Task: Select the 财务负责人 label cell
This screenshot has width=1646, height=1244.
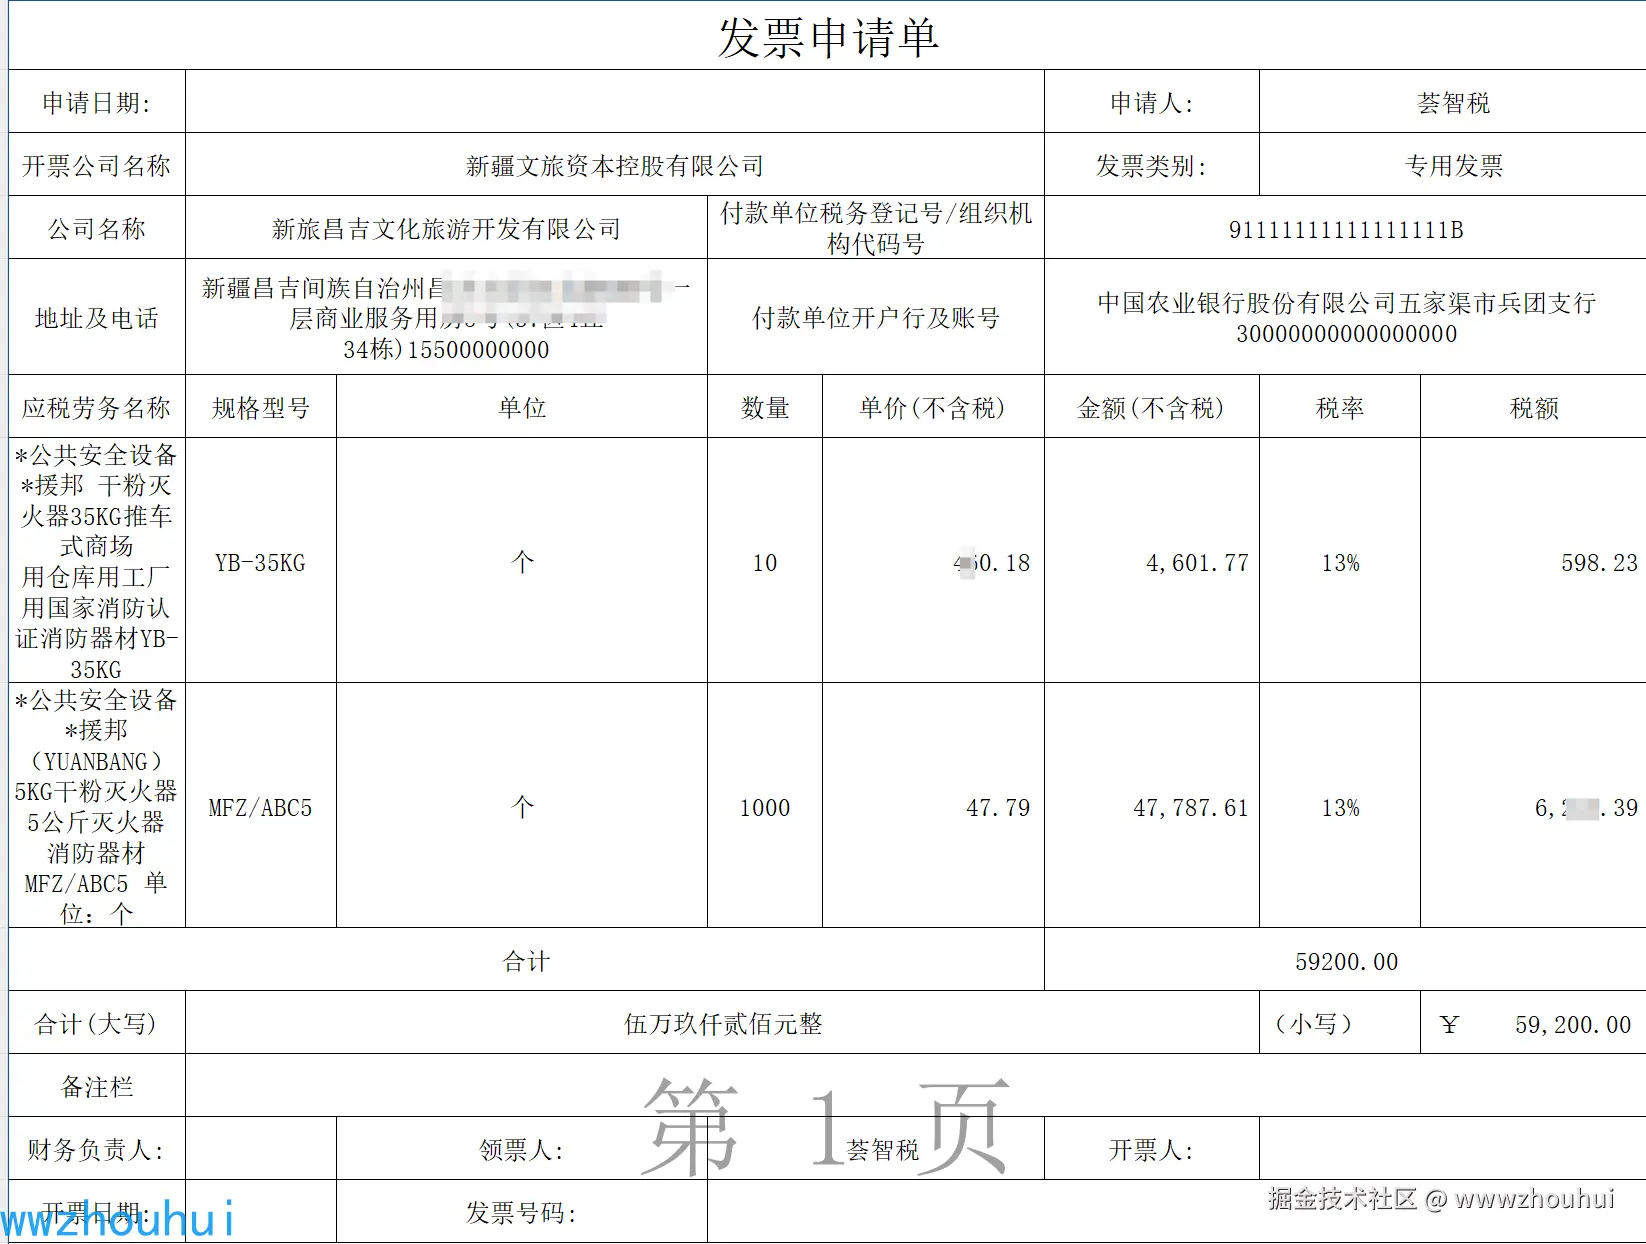Action: pyautogui.click(x=97, y=1149)
